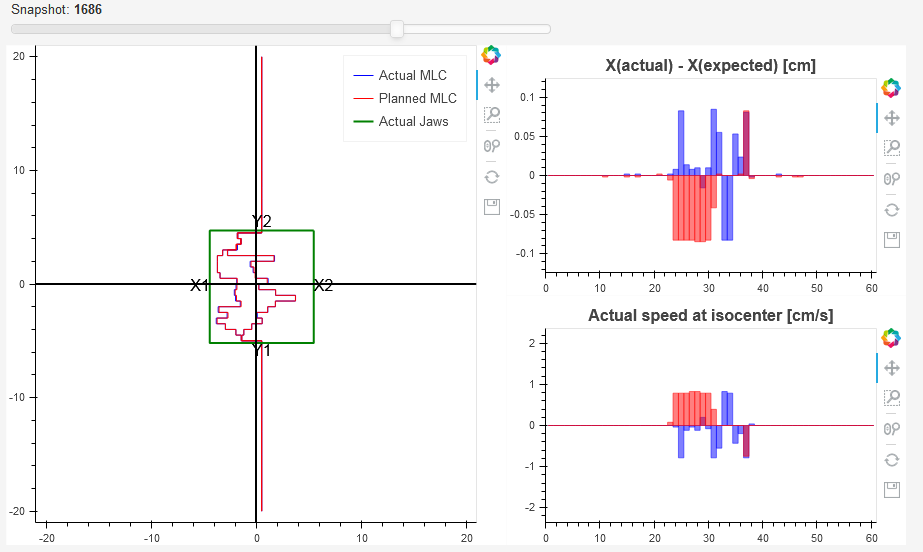The height and width of the screenshot is (552, 923).
Task: Click the Y2 jaw label
Action: click(x=262, y=221)
